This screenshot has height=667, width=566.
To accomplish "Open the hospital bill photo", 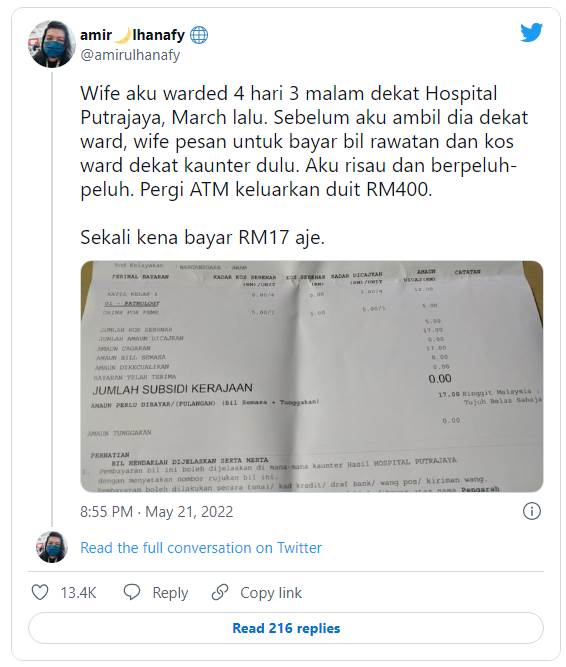I will coord(312,376).
